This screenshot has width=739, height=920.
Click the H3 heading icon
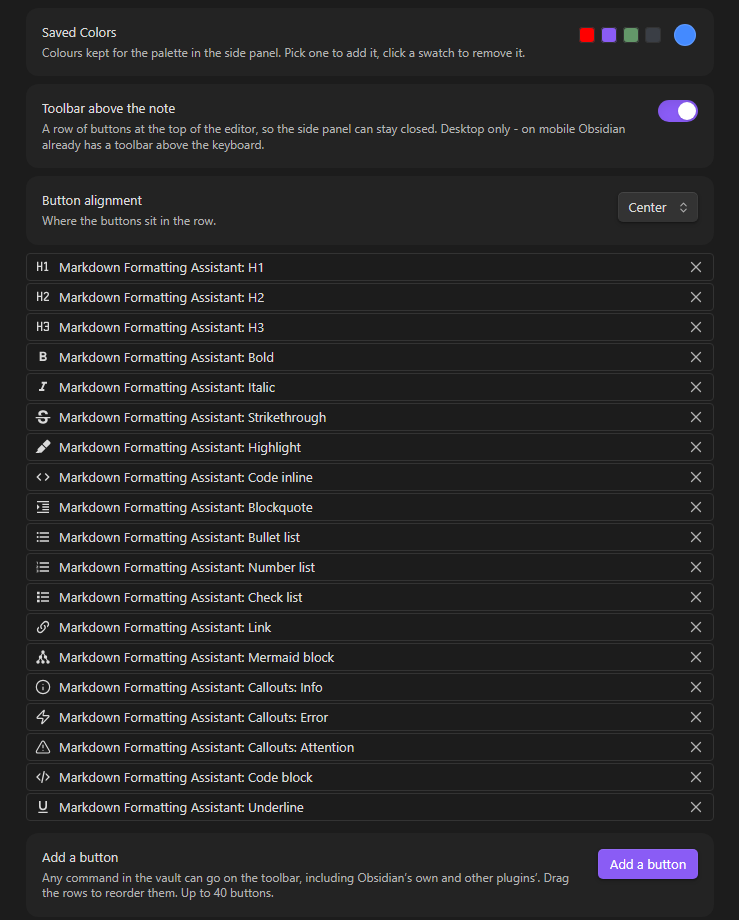pyautogui.click(x=43, y=327)
